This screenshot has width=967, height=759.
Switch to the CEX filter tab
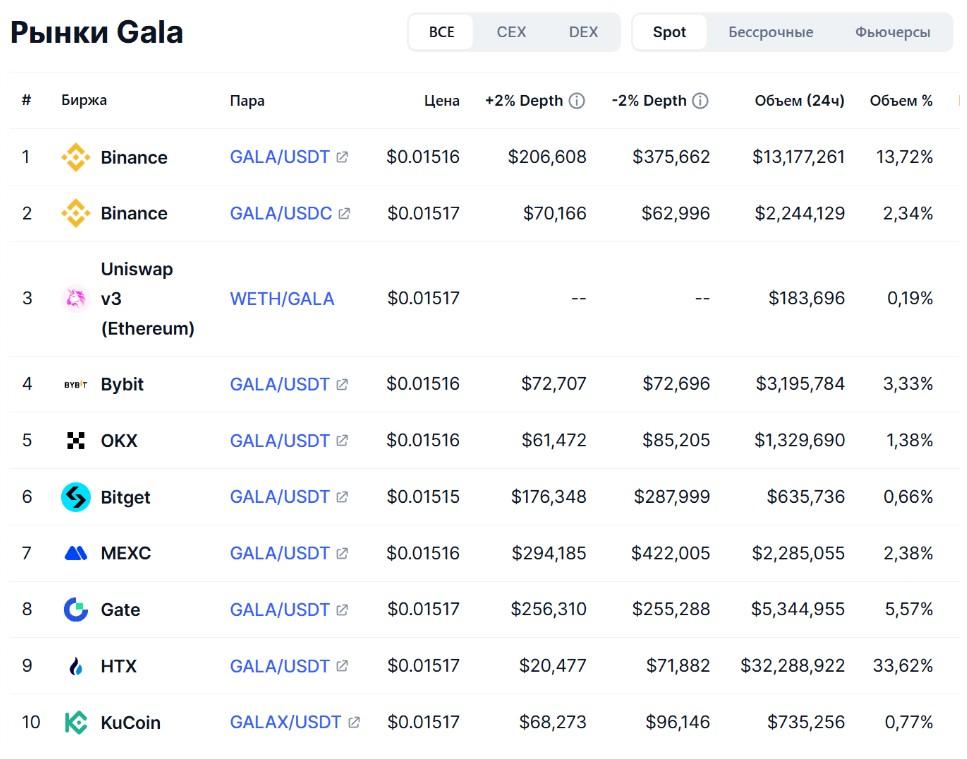tap(511, 32)
